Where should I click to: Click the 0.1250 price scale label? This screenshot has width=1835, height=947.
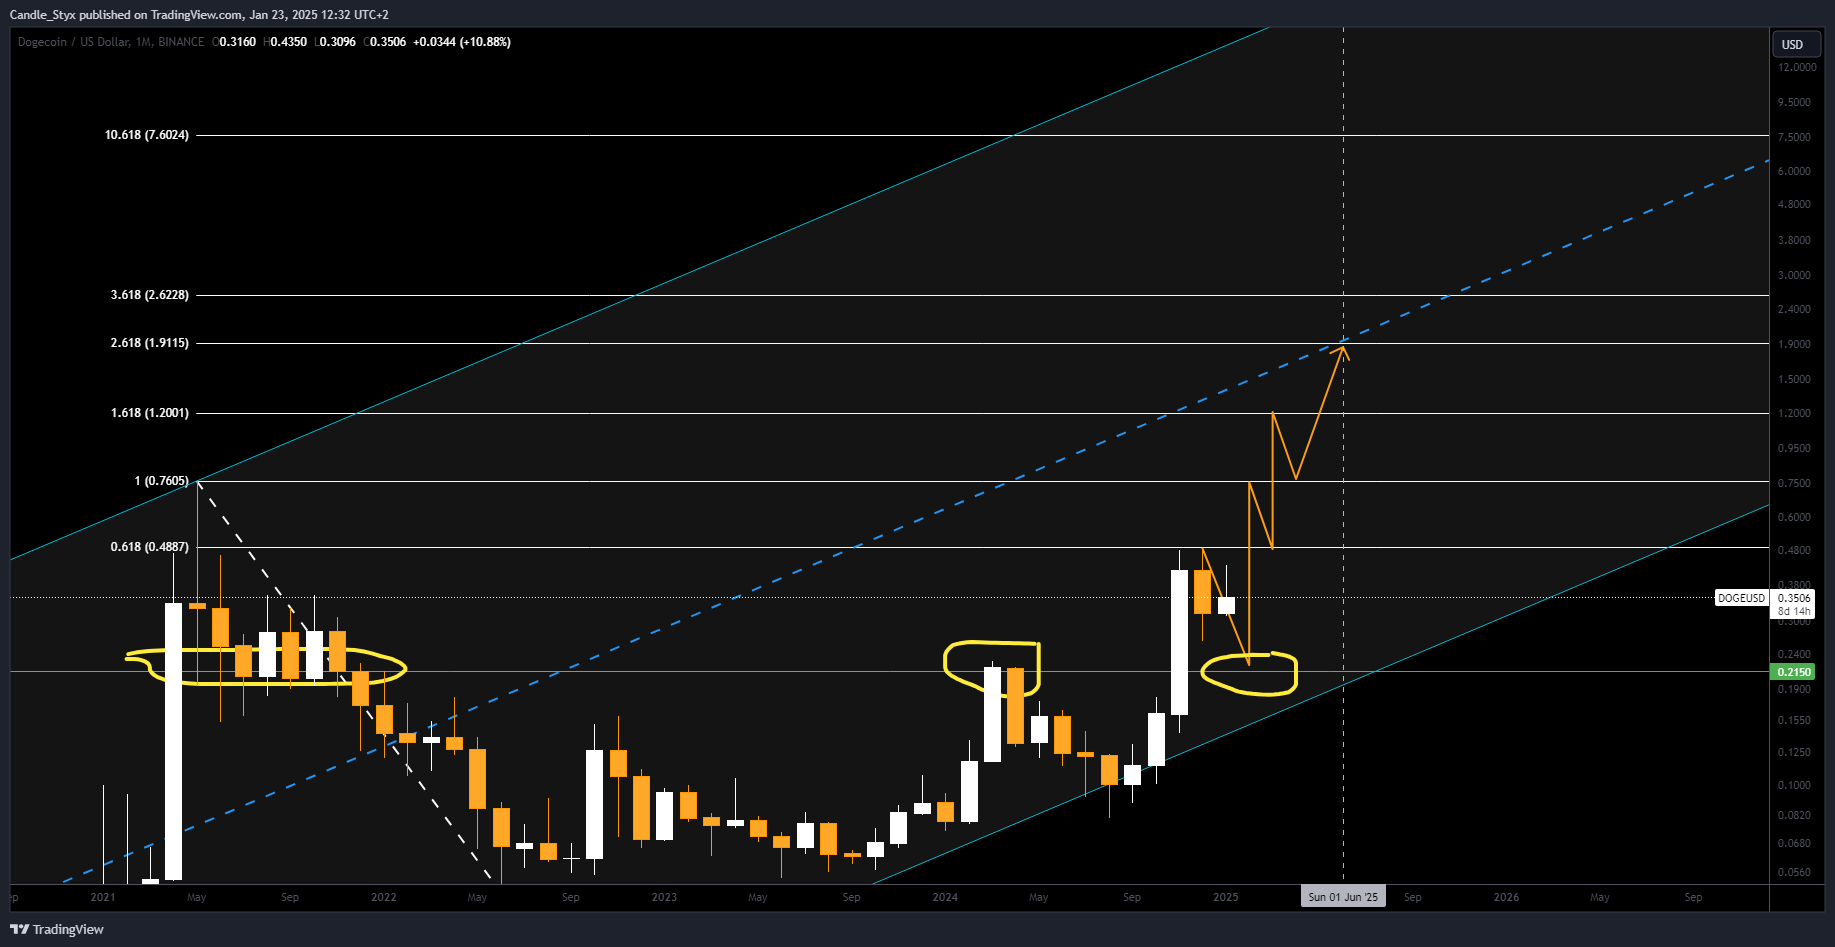1794,752
